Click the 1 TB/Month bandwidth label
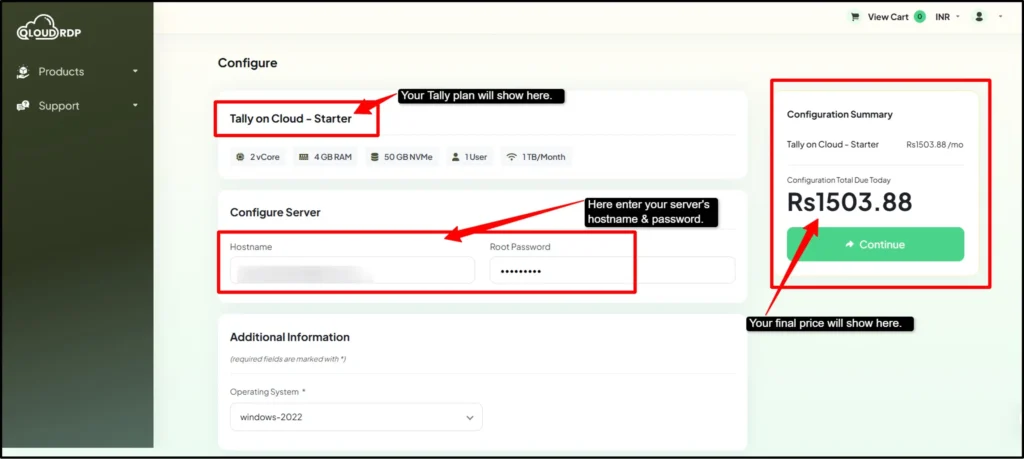The image size is (1024, 459). click(543, 157)
